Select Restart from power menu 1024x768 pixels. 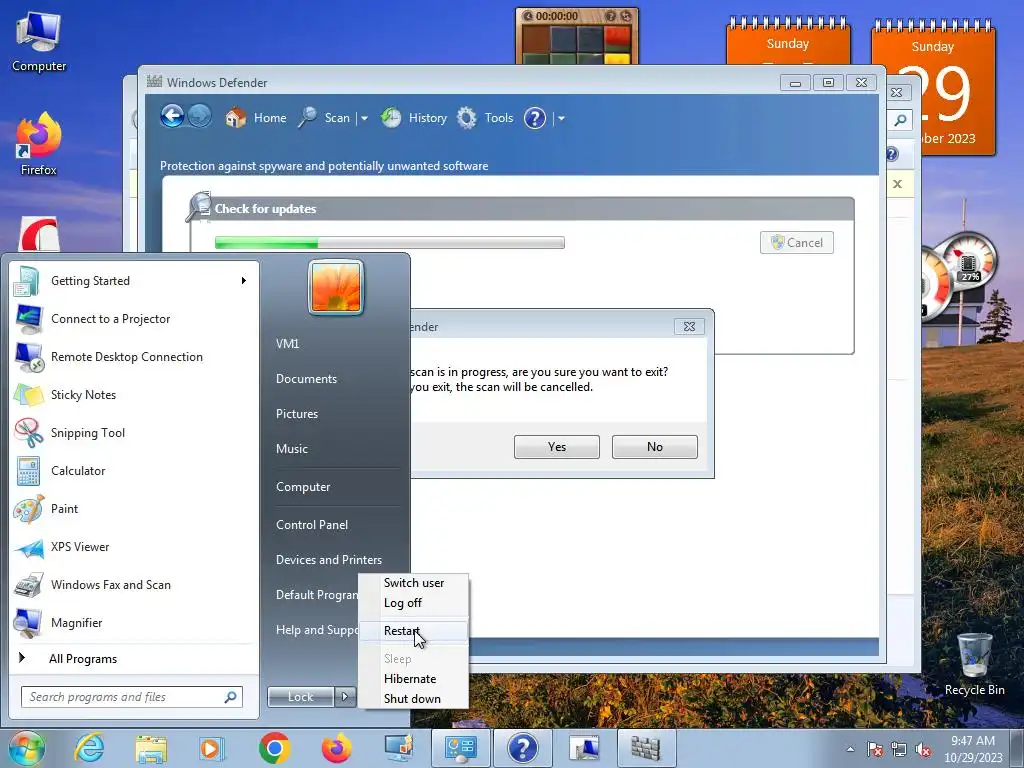pos(413,631)
